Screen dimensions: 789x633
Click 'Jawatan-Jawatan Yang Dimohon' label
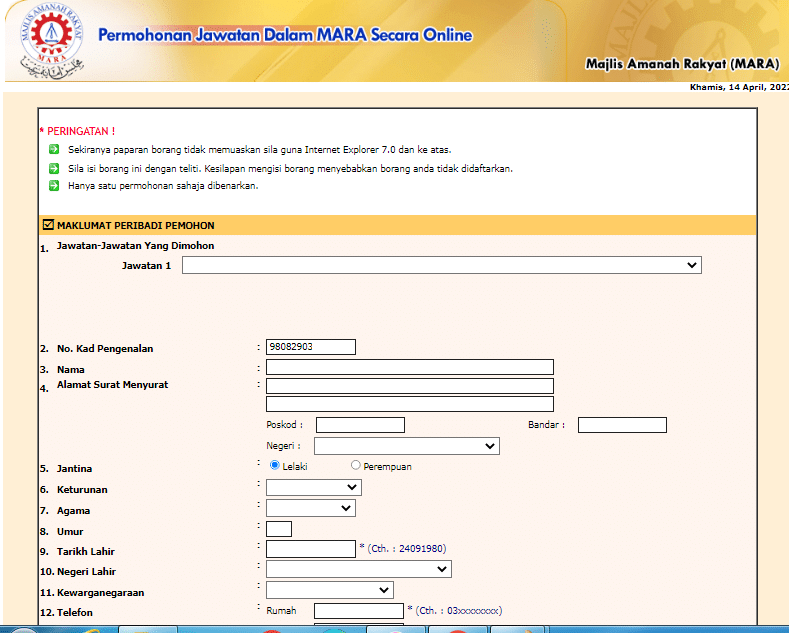135,246
